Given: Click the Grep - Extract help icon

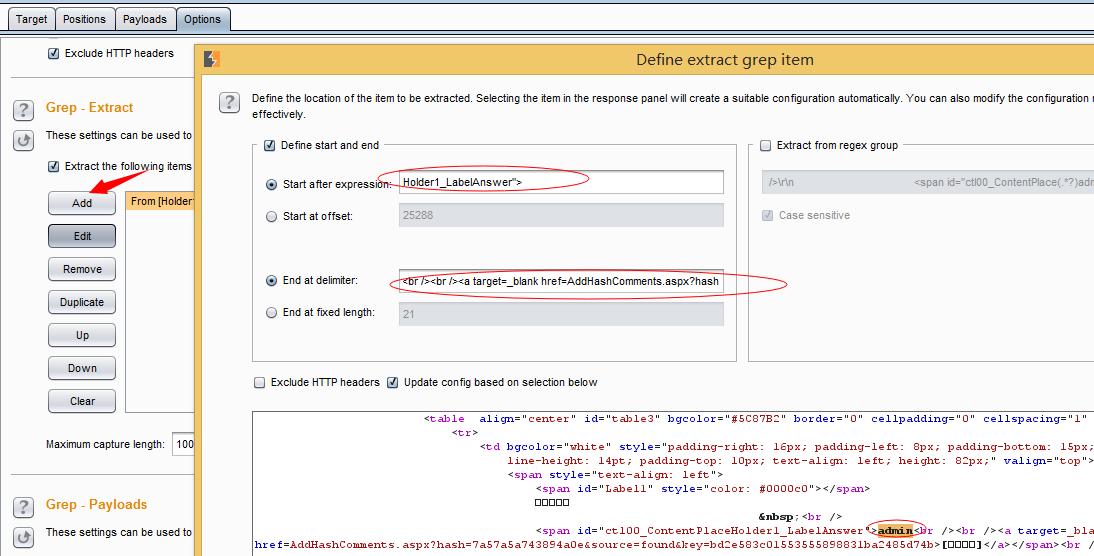Looking at the screenshot, I should click(24, 109).
